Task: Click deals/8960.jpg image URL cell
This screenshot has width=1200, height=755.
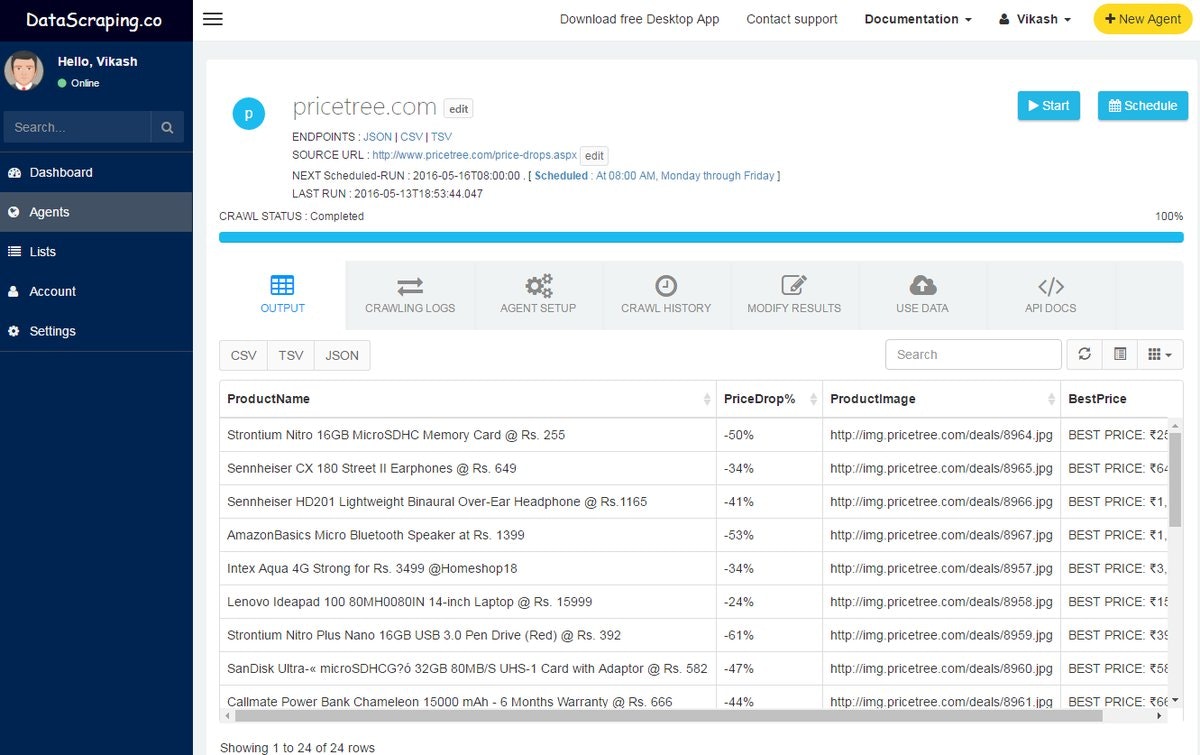Action: 941,668
